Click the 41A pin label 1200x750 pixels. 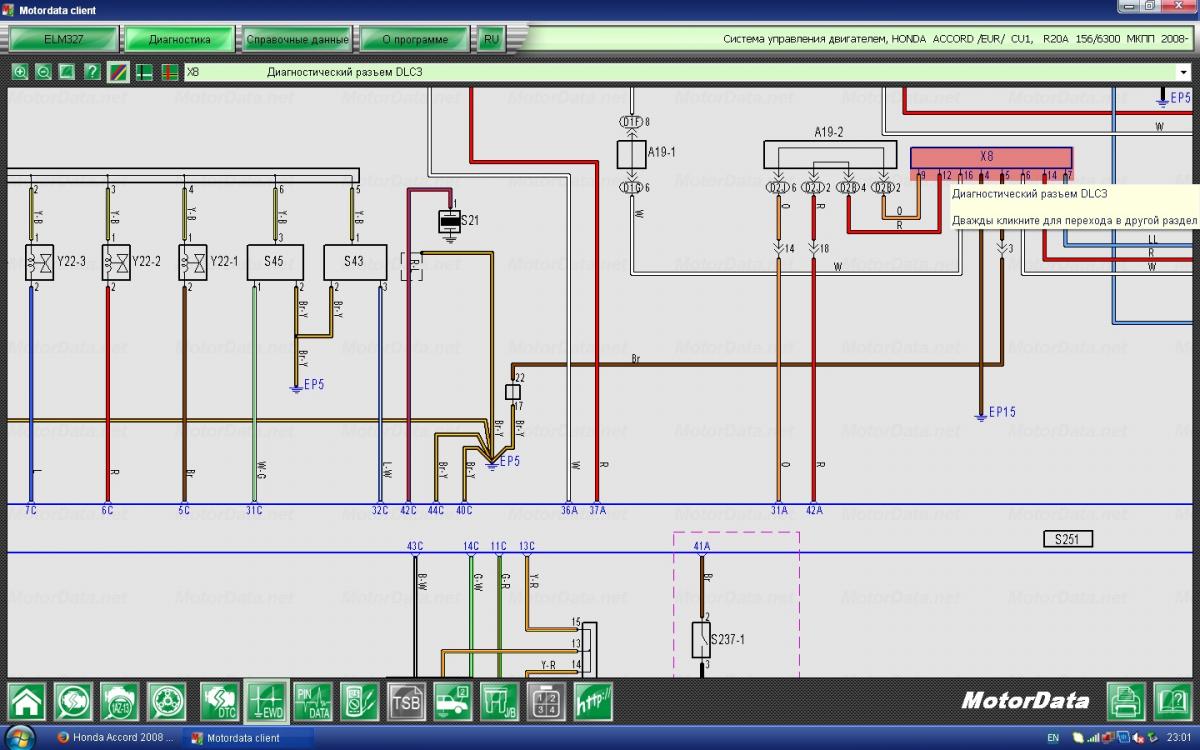[702, 546]
